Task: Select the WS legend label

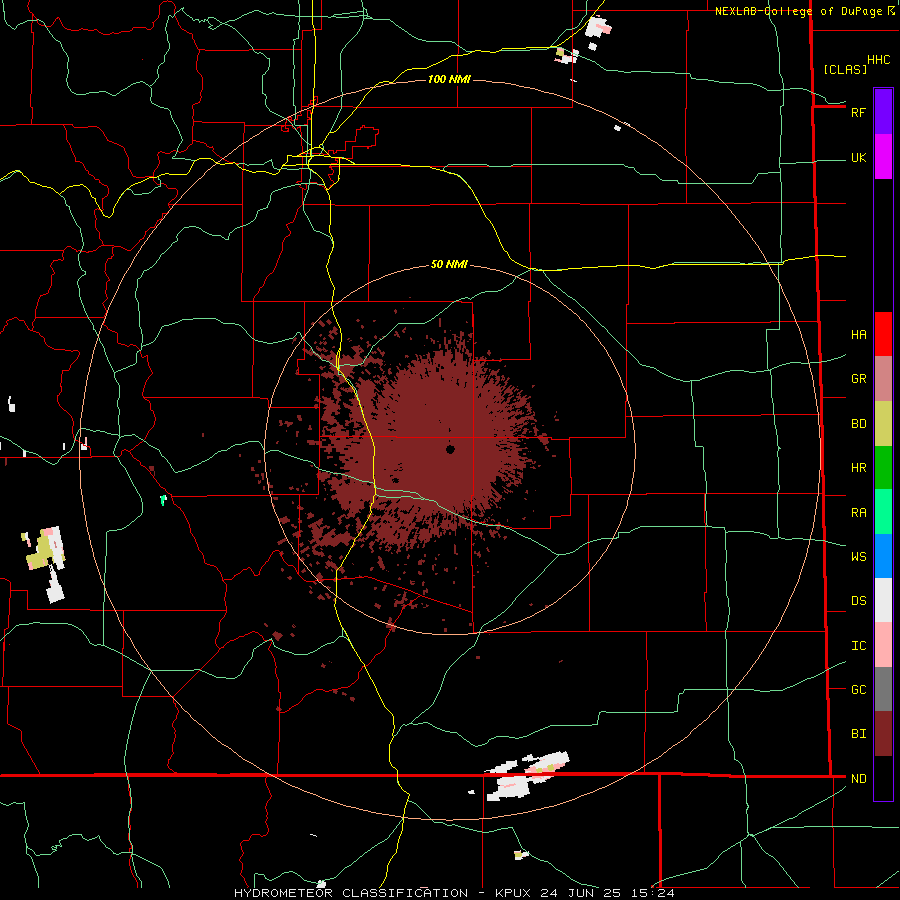Action: (858, 557)
